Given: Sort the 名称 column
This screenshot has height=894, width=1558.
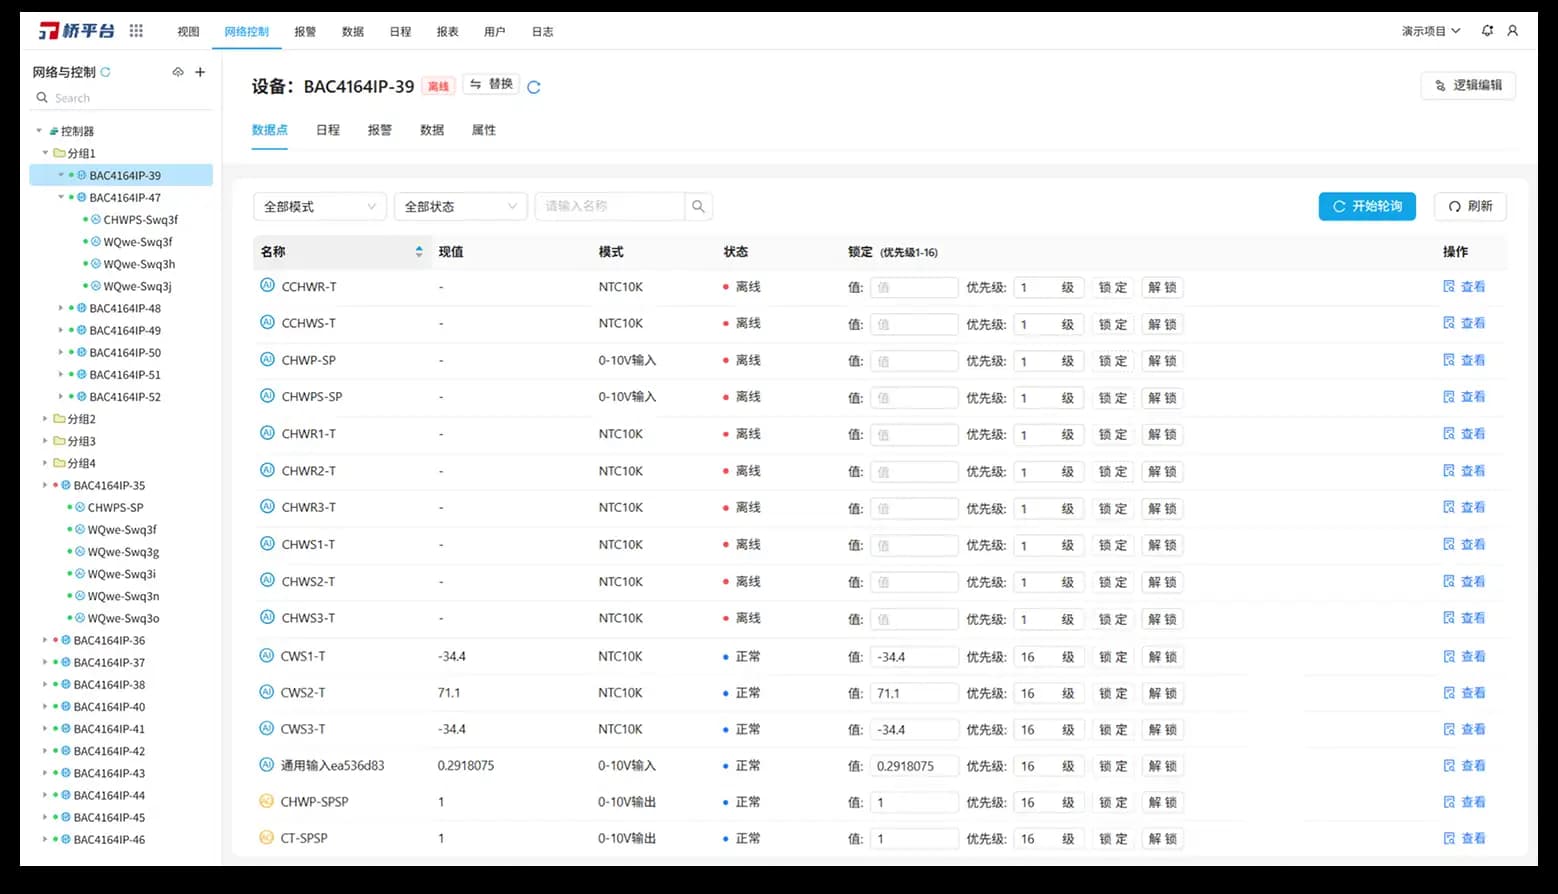Looking at the screenshot, I should 419,252.
